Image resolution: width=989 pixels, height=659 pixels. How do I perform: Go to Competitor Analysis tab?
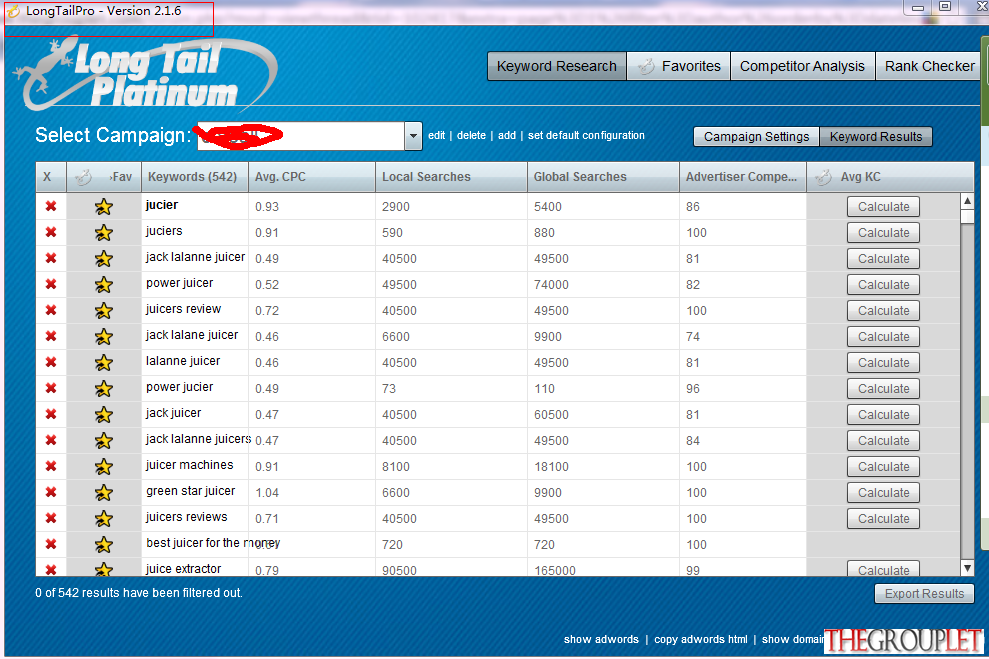[x=802, y=66]
